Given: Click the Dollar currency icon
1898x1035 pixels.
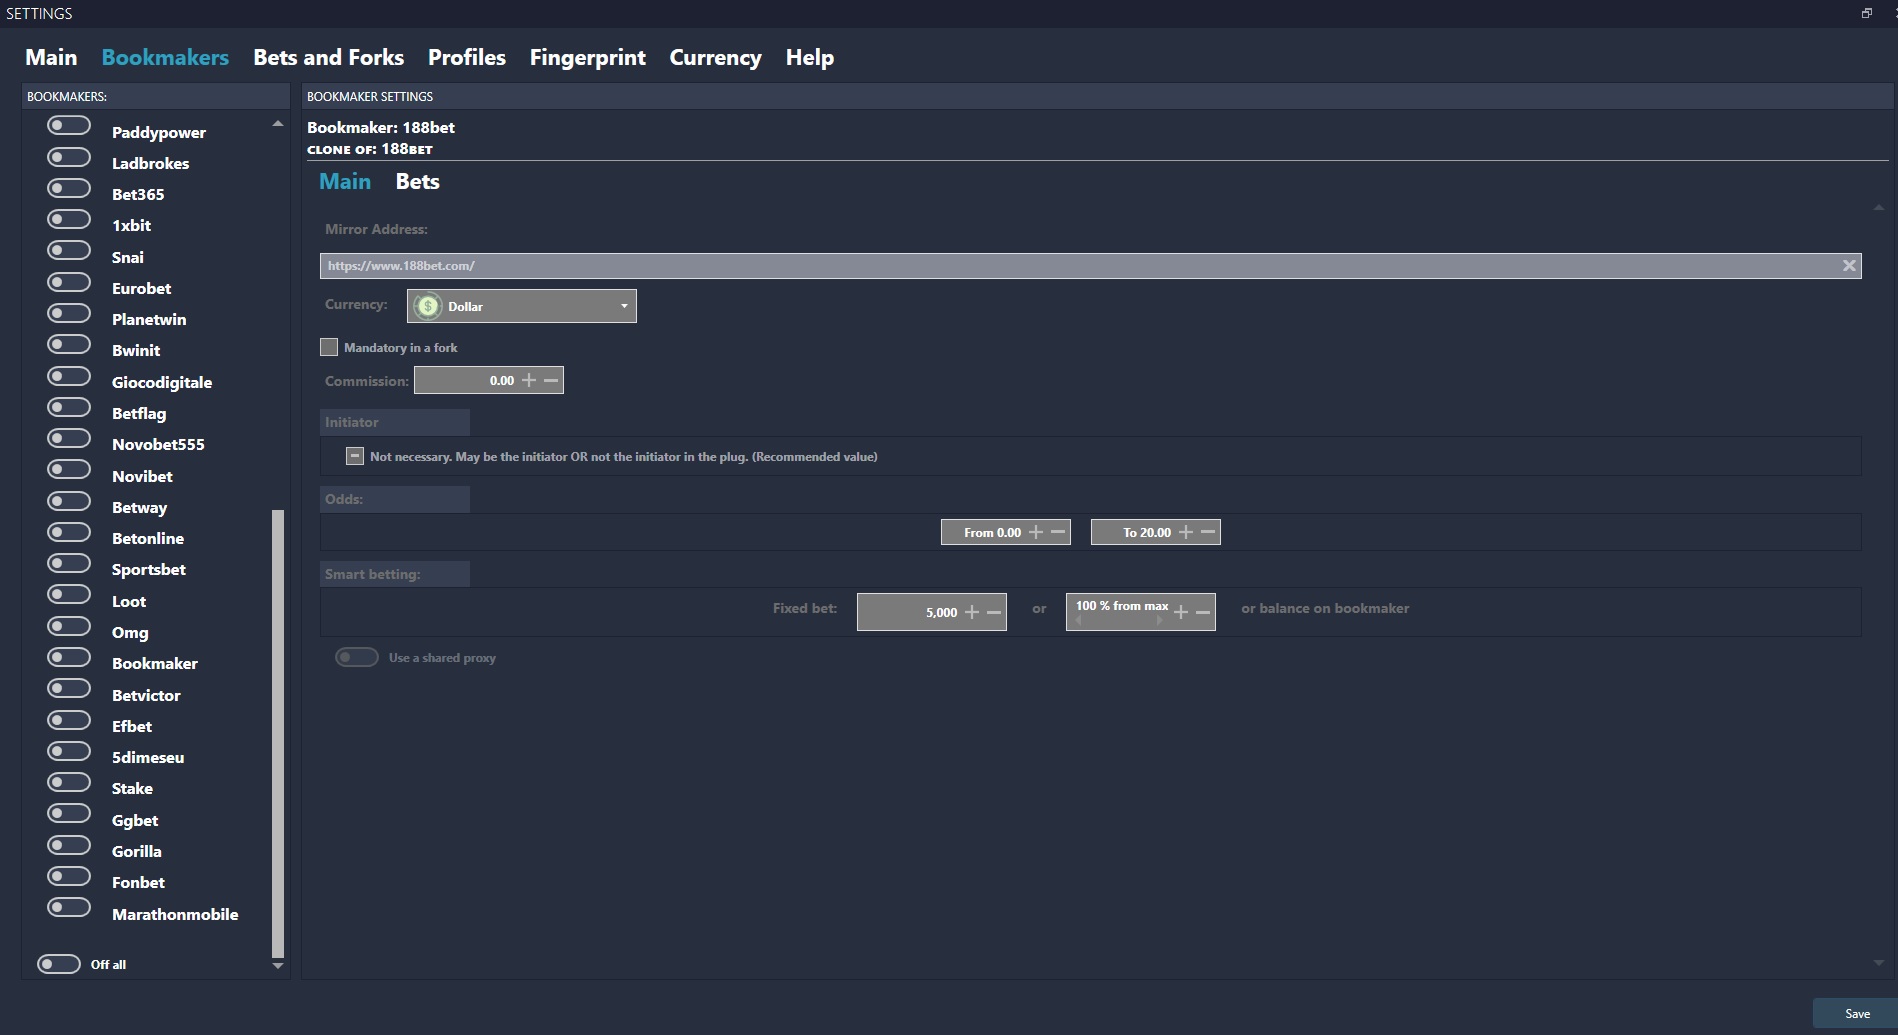Looking at the screenshot, I should [x=428, y=306].
